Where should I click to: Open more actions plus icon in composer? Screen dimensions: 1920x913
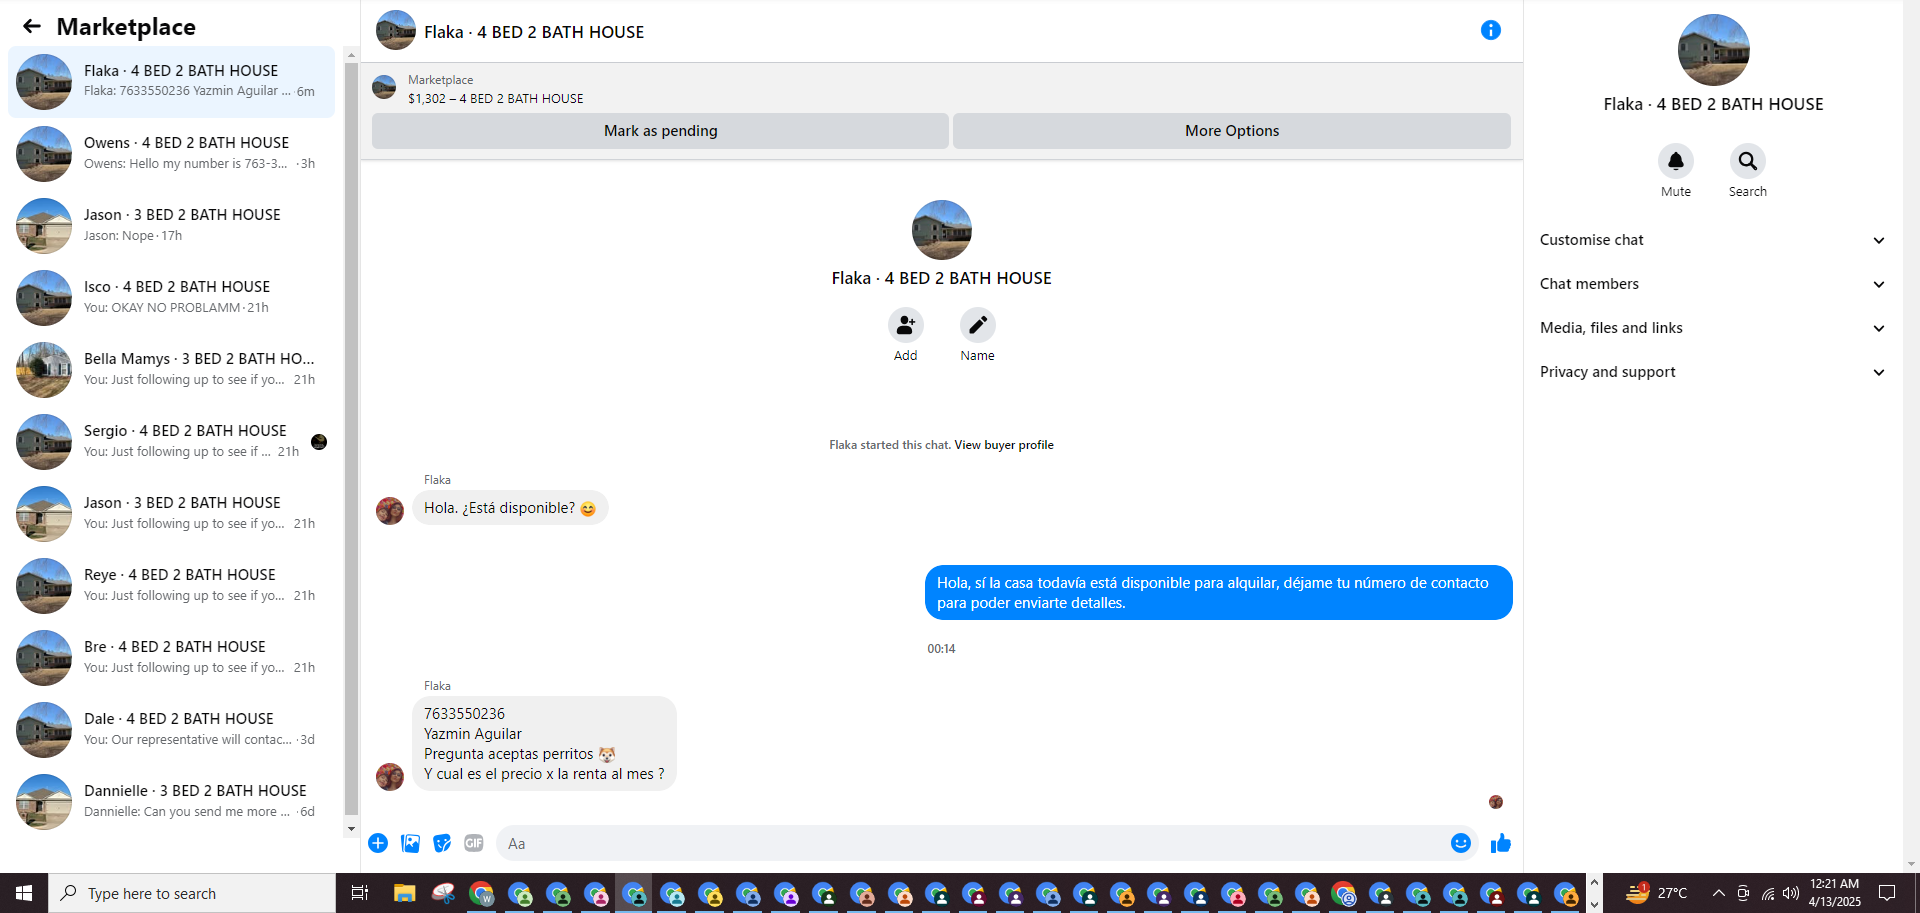click(x=378, y=843)
